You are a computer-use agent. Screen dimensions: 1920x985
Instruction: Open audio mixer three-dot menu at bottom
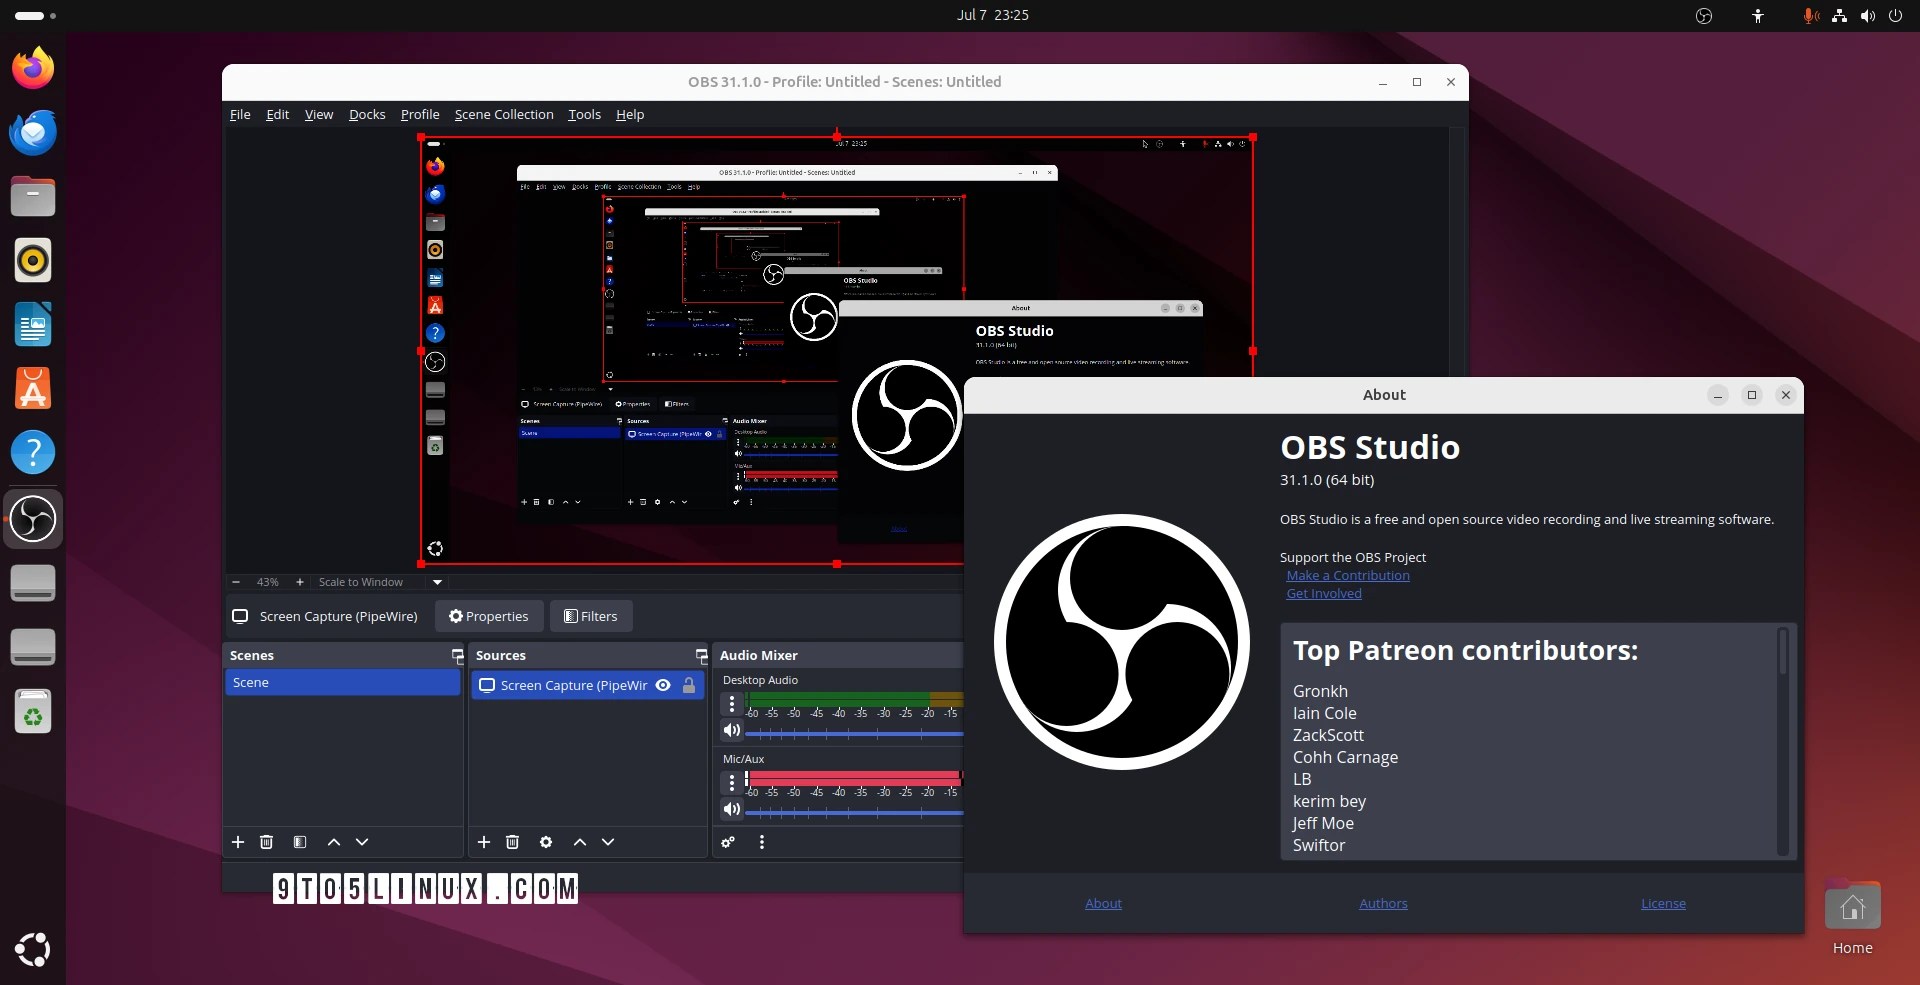coord(762,842)
